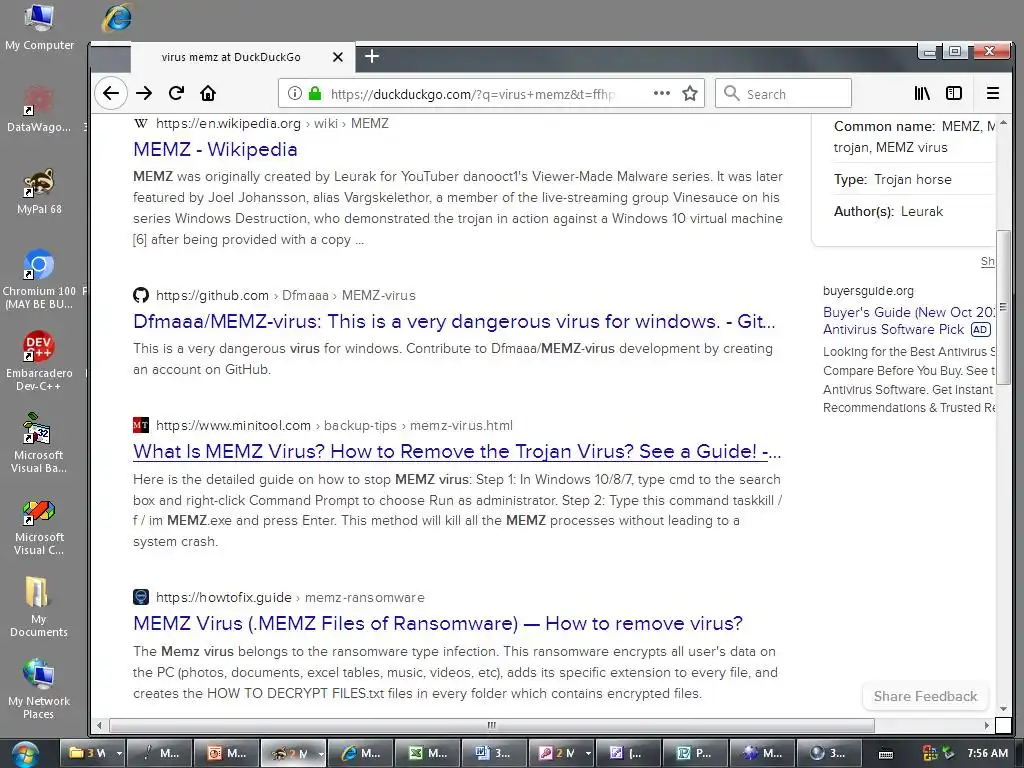Switch to the PowerPoint taskbar button
The width and height of the screenshot is (1024, 768).
(225, 753)
